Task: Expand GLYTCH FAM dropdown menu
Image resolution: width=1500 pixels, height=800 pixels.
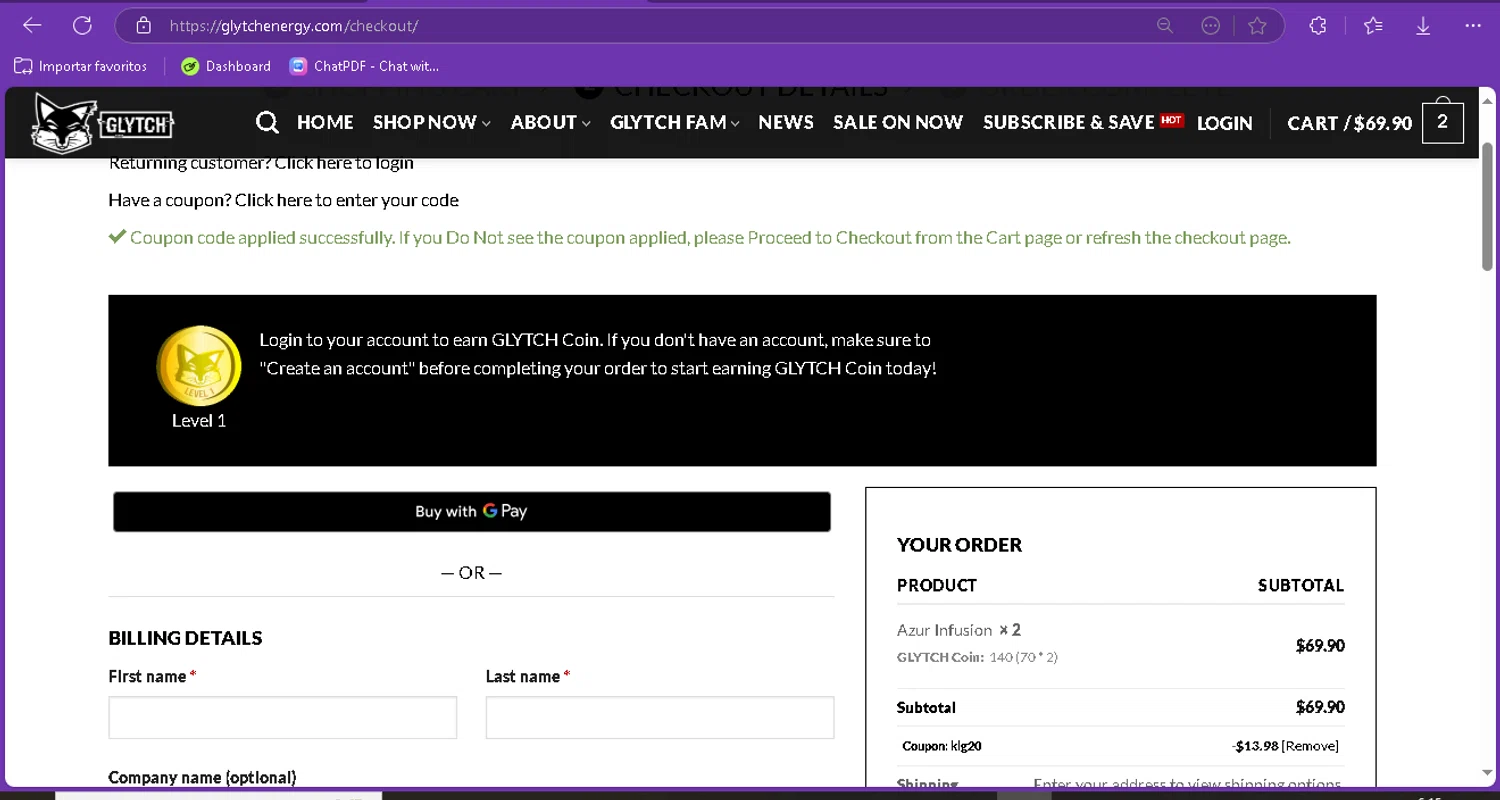Action: tap(674, 122)
